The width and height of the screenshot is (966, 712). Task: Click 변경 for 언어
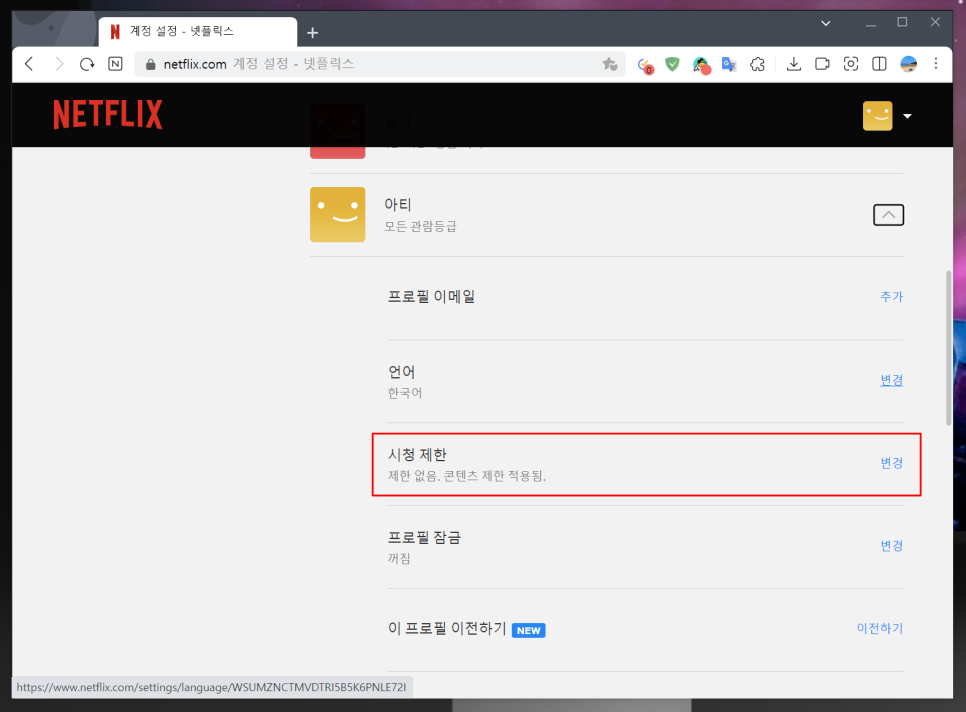(x=891, y=380)
